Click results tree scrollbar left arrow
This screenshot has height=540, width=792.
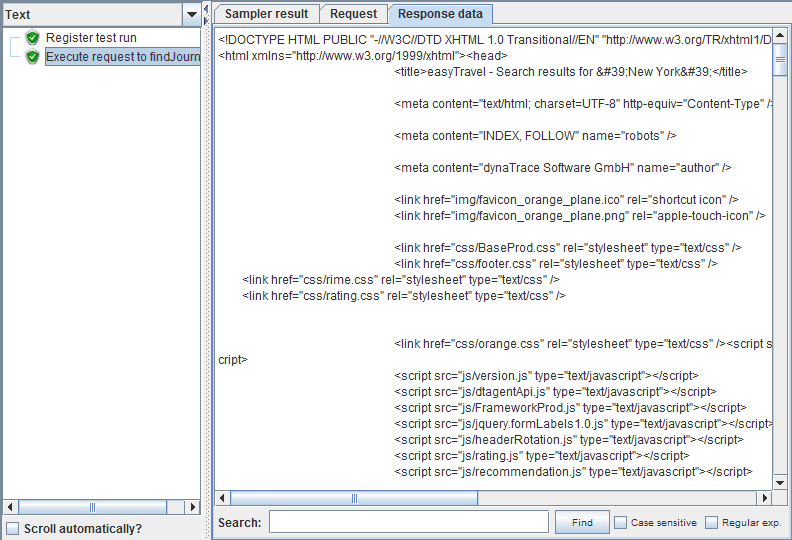10,507
